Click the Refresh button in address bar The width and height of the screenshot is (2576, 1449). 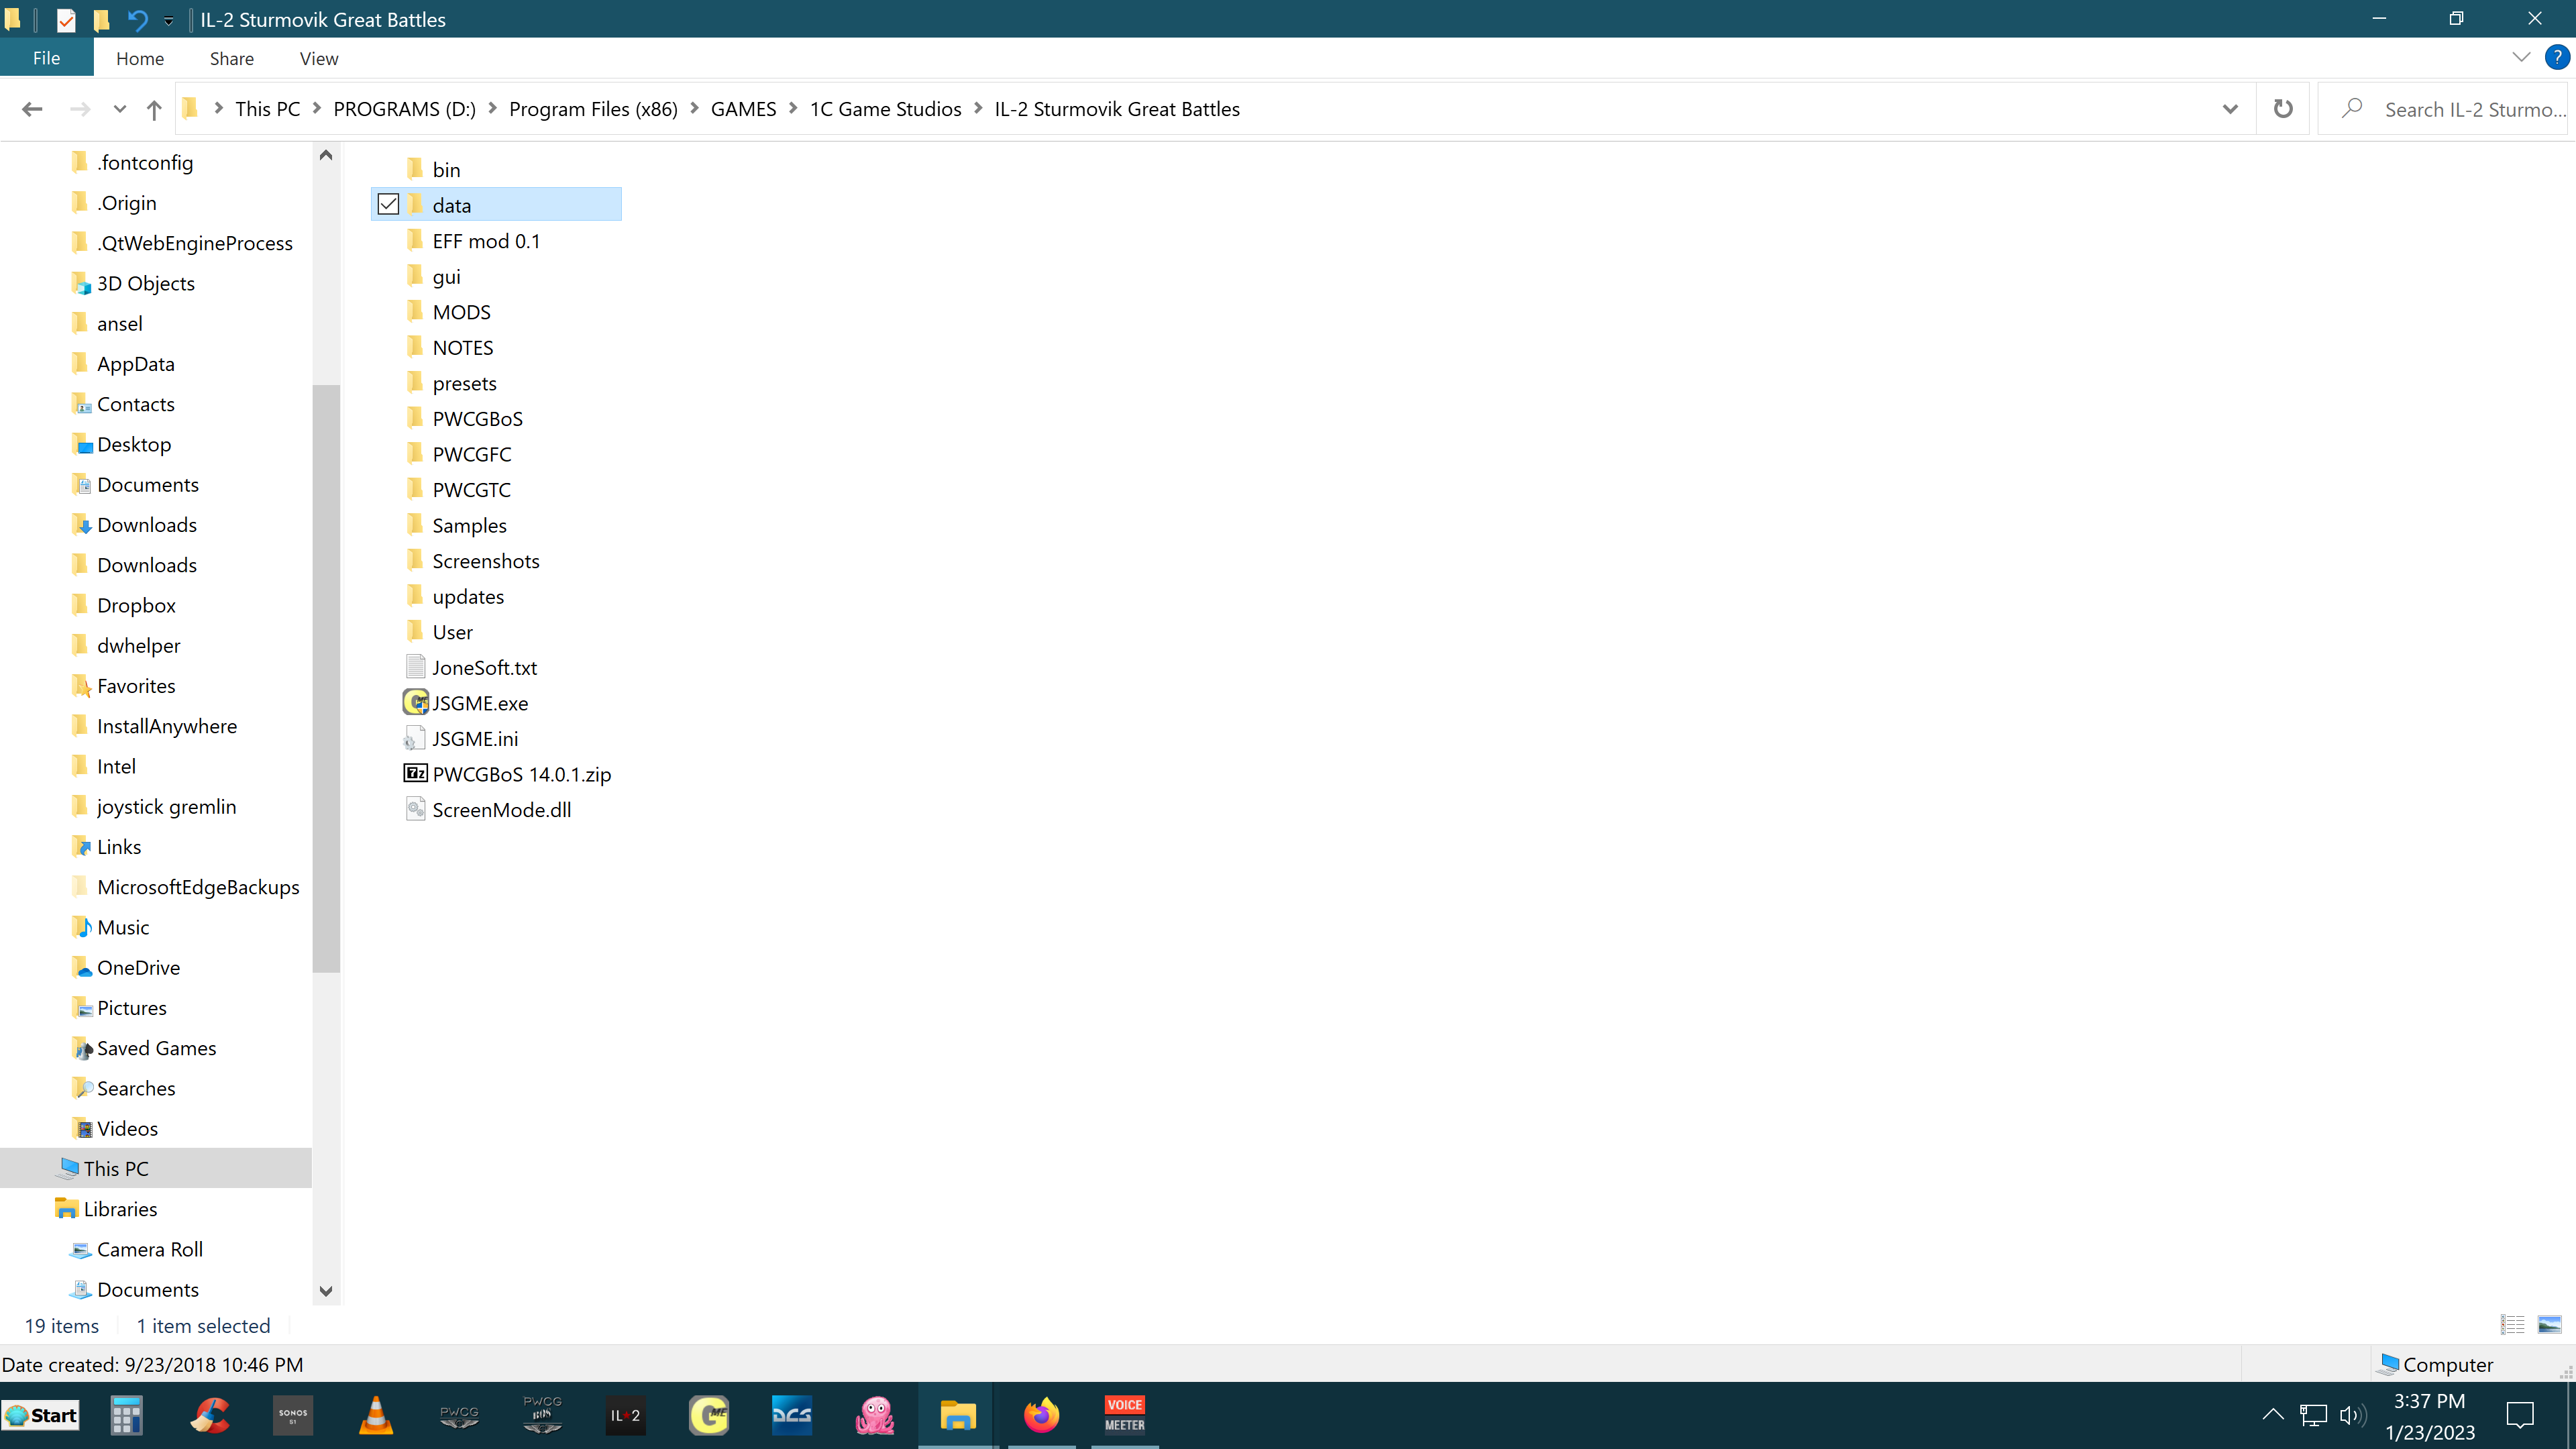point(2282,109)
